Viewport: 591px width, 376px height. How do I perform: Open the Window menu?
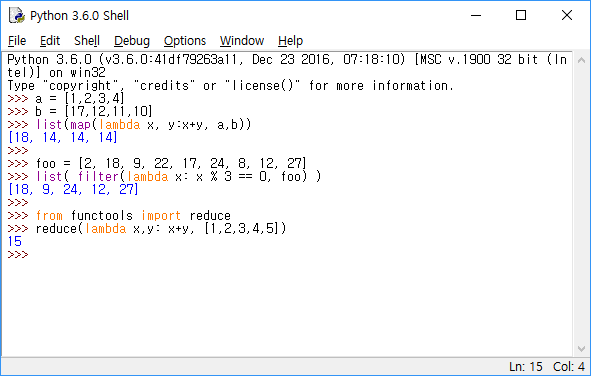tap(242, 41)
